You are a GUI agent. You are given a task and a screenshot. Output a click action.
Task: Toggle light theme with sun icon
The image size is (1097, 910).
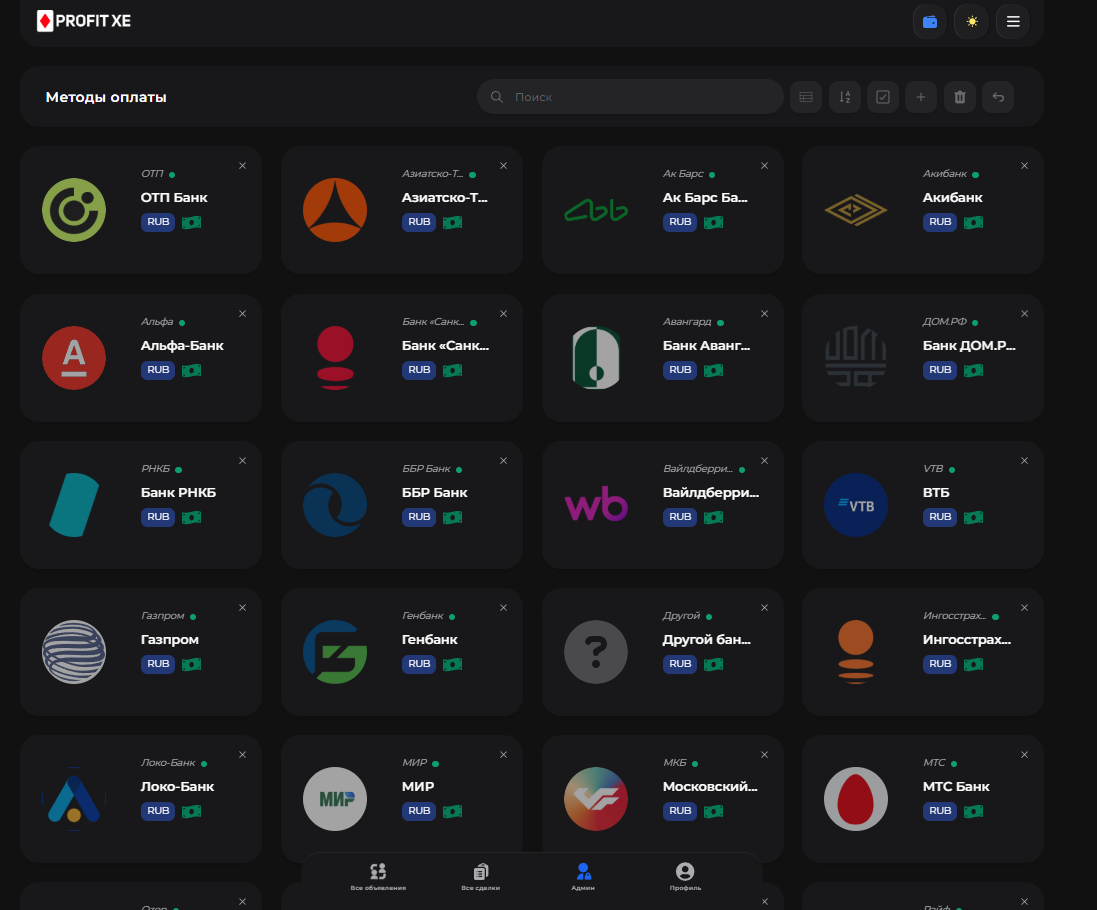tap(971, 21)
